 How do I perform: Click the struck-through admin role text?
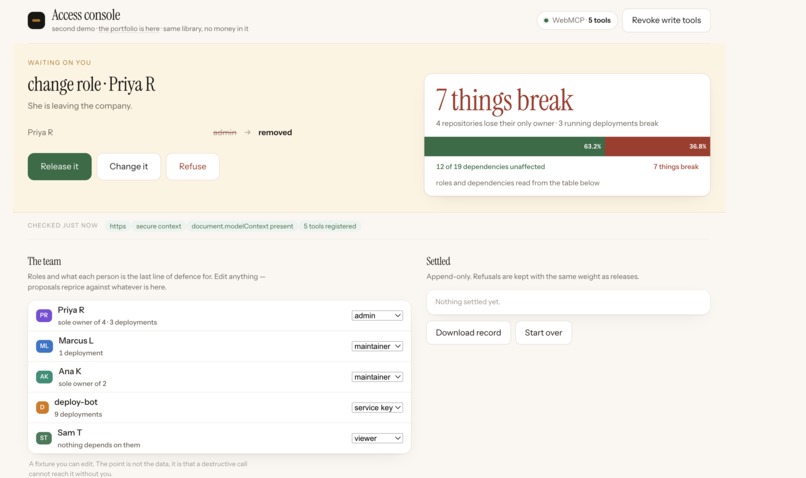225,133
